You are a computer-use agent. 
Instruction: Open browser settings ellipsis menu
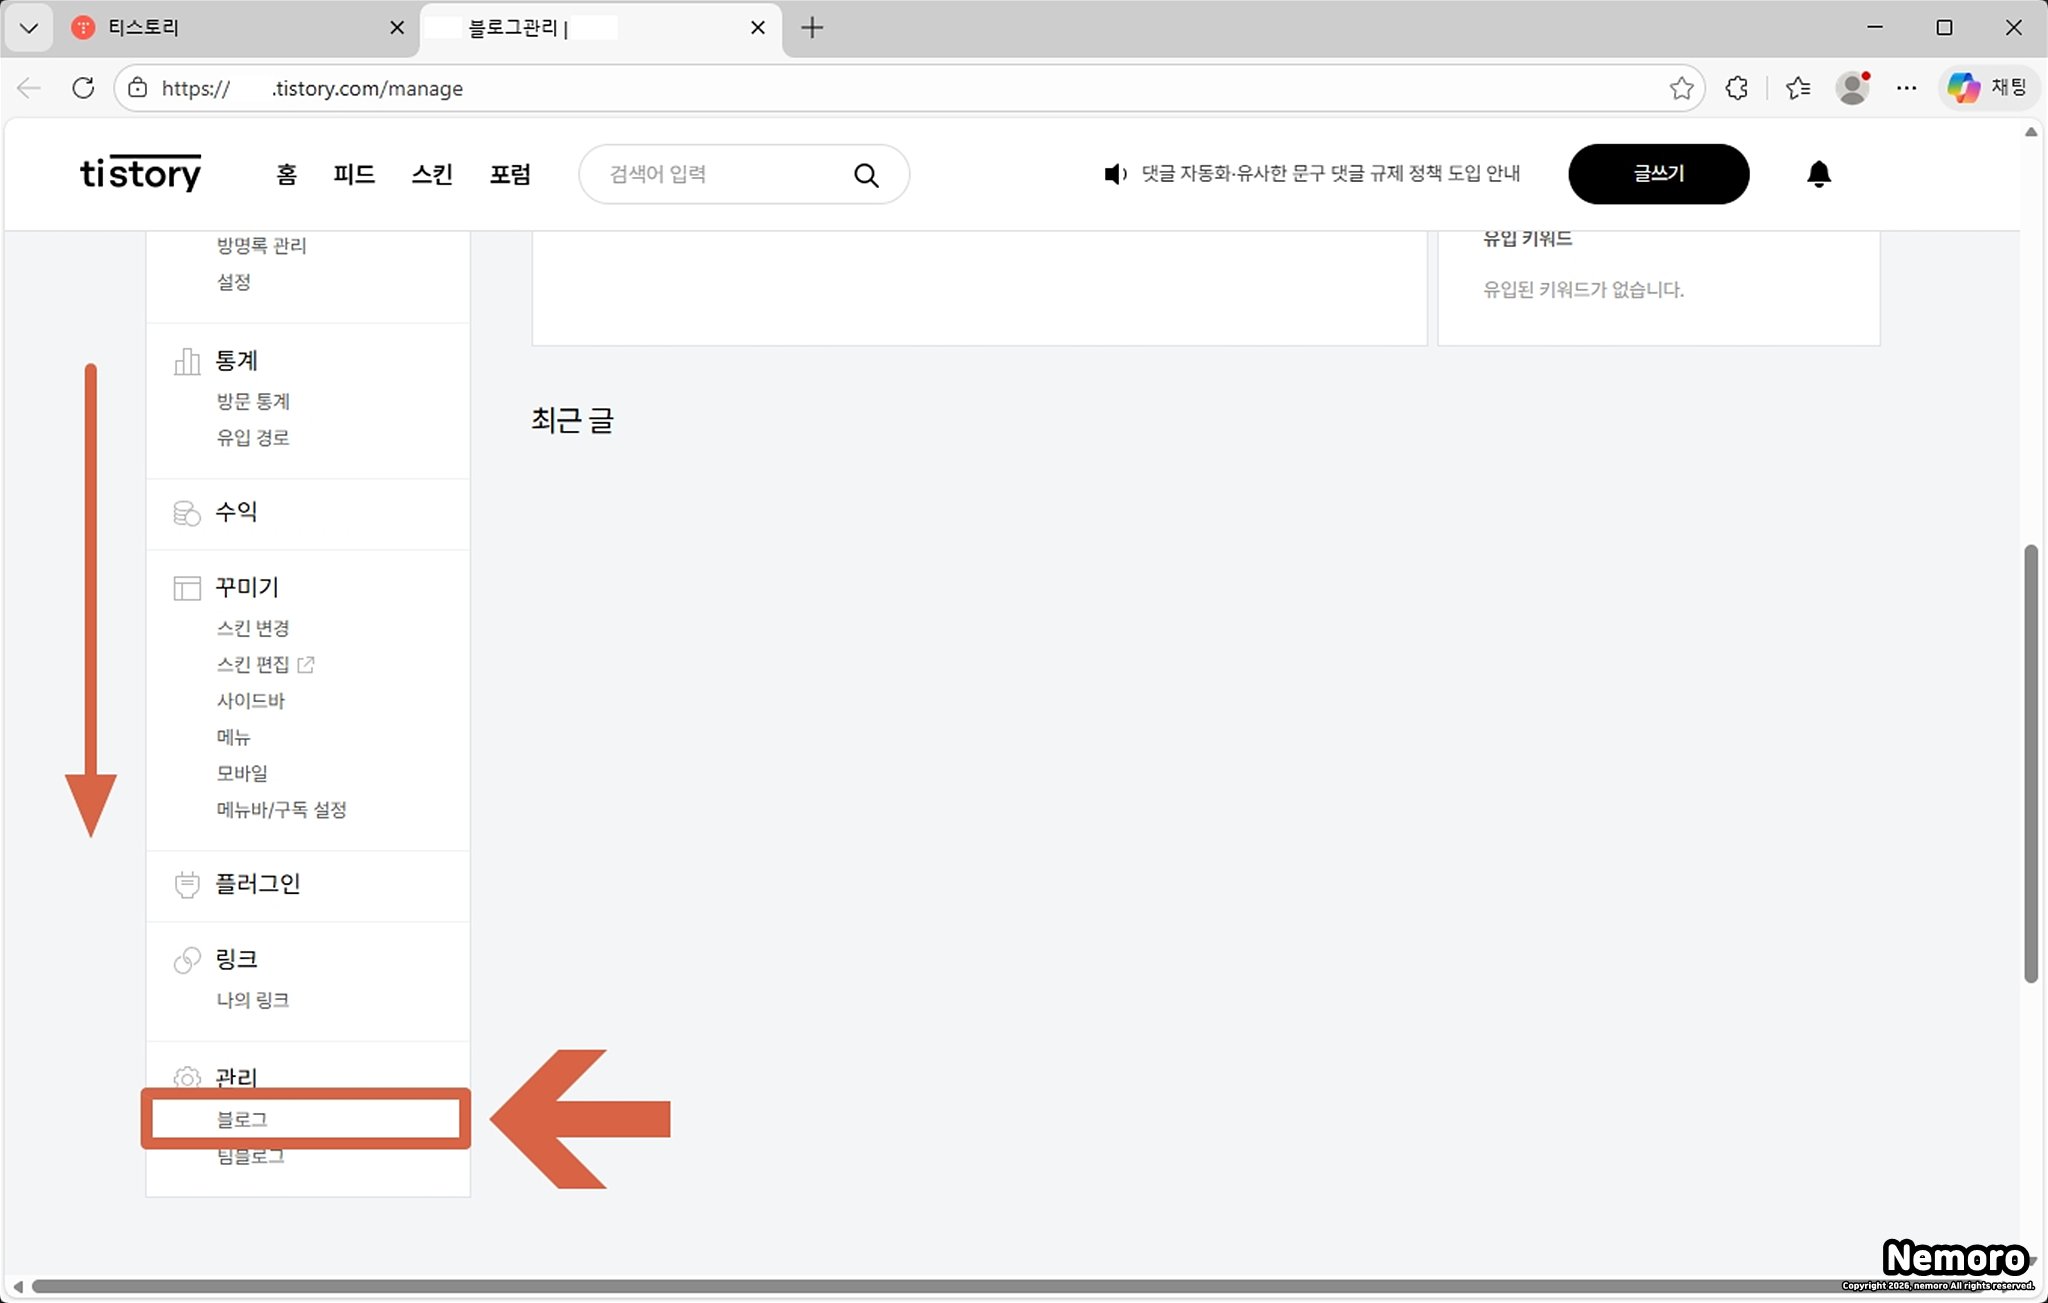click(x=1907, y=88)
